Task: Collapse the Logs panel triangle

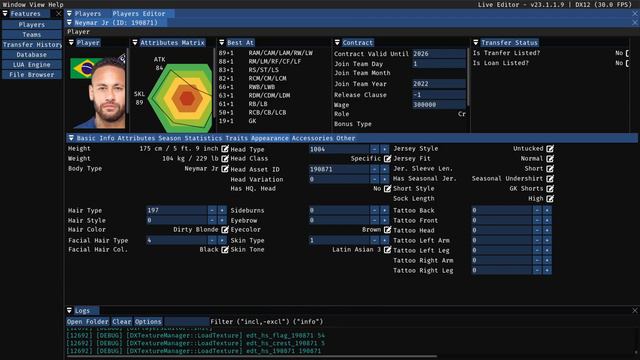Action: [x=69, y=311]
